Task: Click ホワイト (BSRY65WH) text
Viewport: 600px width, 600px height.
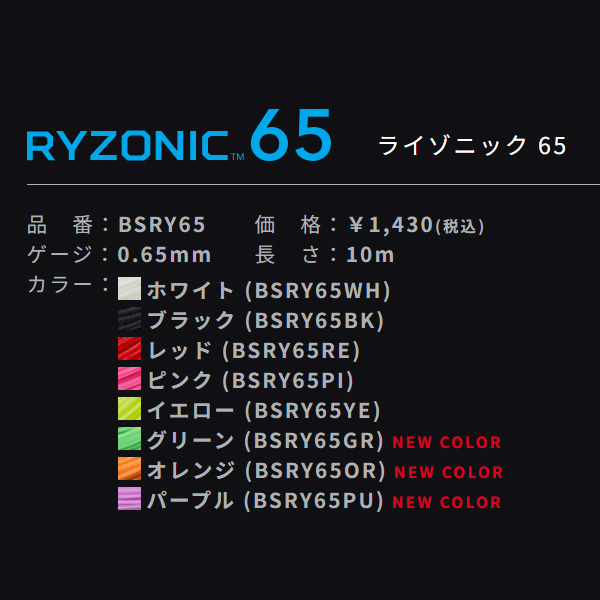Action: 269,290
